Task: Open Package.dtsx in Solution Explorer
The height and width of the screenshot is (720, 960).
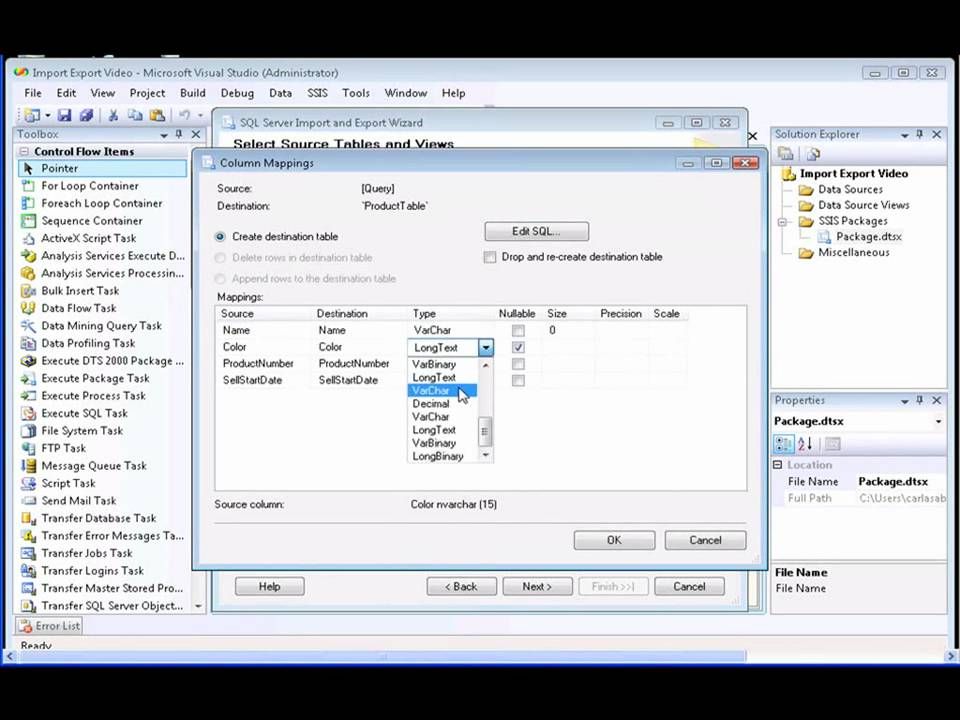Action: click(x=868, y=236)
